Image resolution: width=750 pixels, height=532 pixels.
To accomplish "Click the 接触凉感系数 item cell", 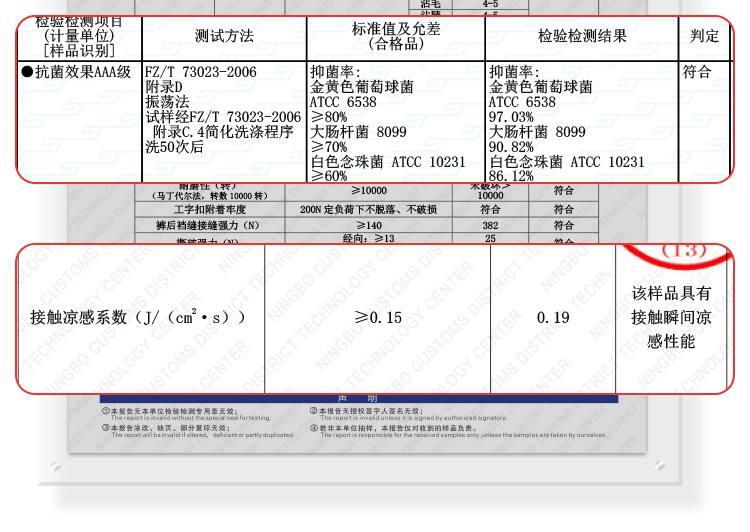I will (x=138, y=318).
